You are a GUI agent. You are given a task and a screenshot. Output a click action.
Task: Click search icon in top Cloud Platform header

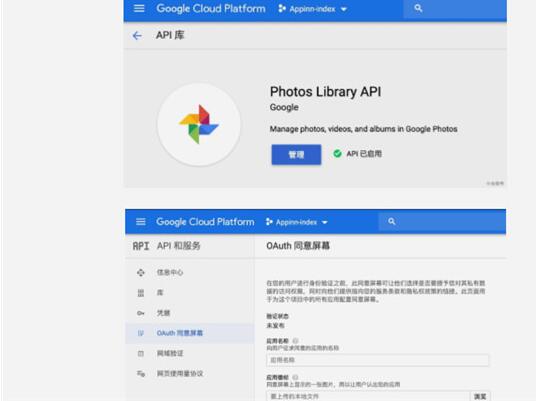pos(418,8)
